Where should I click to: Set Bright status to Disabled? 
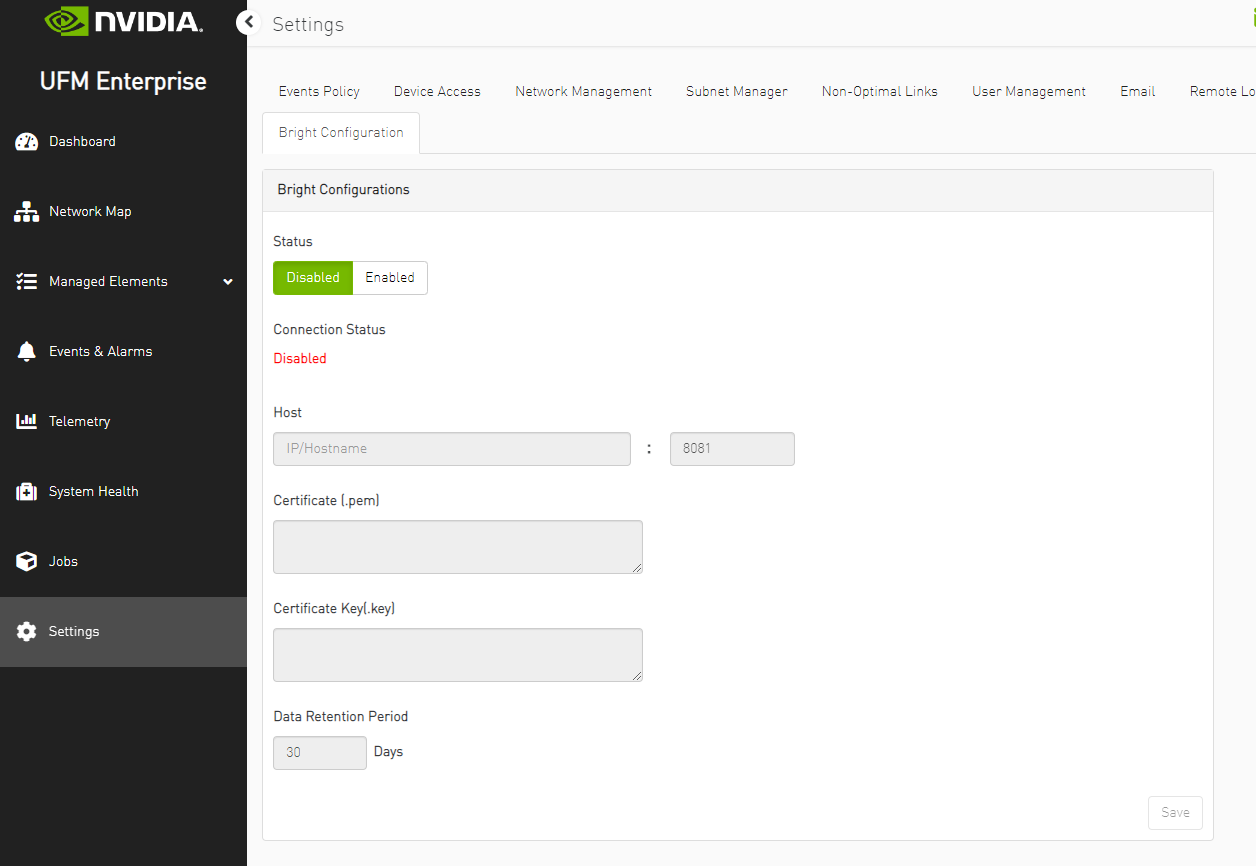(313, 277)
